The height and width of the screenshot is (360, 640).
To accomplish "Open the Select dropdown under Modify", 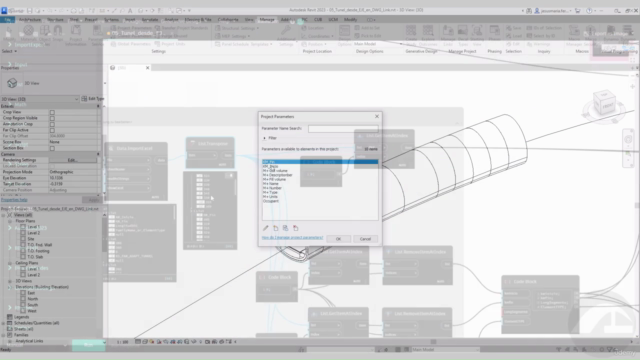I will tap(9, 51).
